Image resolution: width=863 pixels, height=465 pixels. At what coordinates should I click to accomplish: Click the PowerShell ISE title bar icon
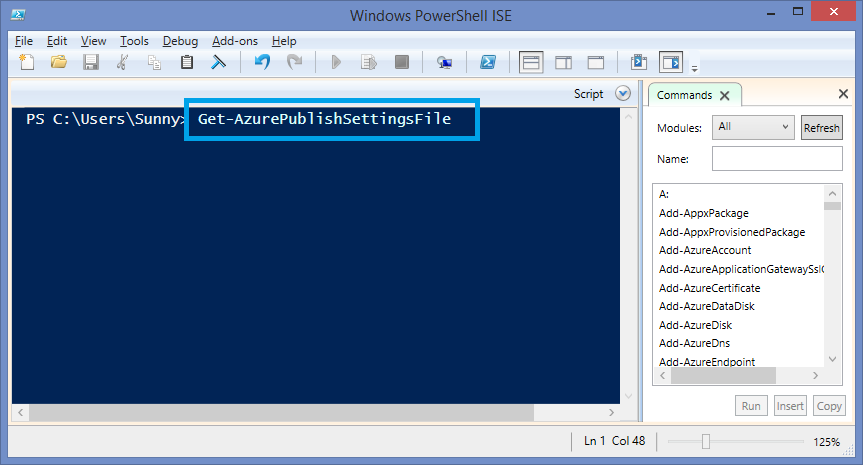point(18,15)
